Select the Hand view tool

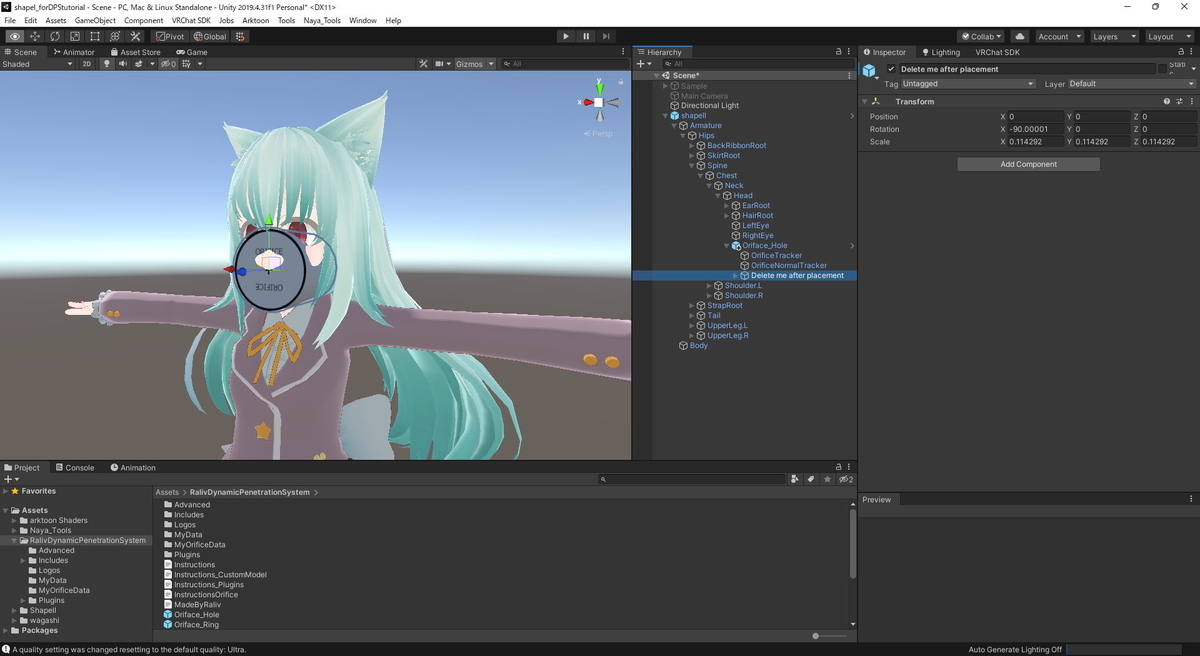pos(14,35)
